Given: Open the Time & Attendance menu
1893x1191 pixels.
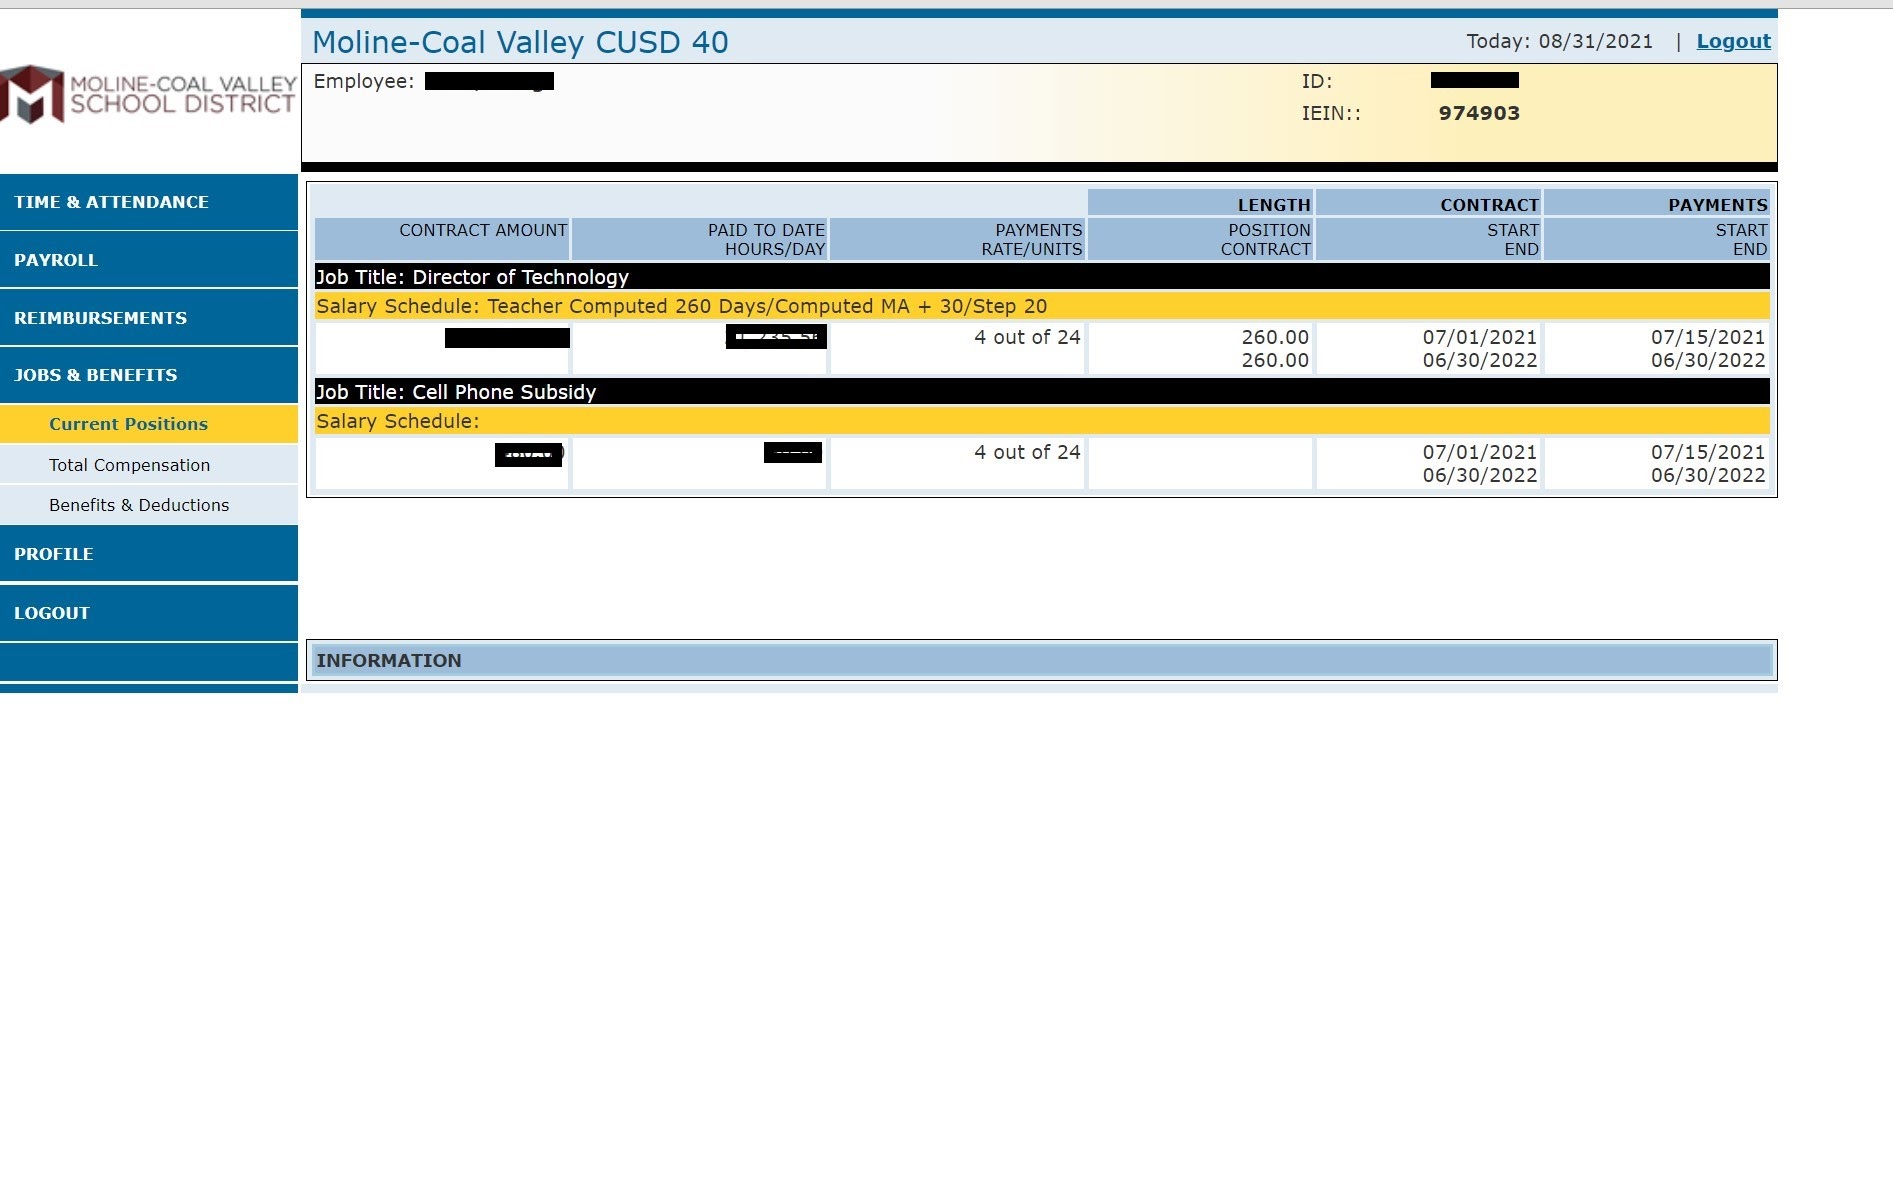Looking at the screenshot, I should pos(111,202).
